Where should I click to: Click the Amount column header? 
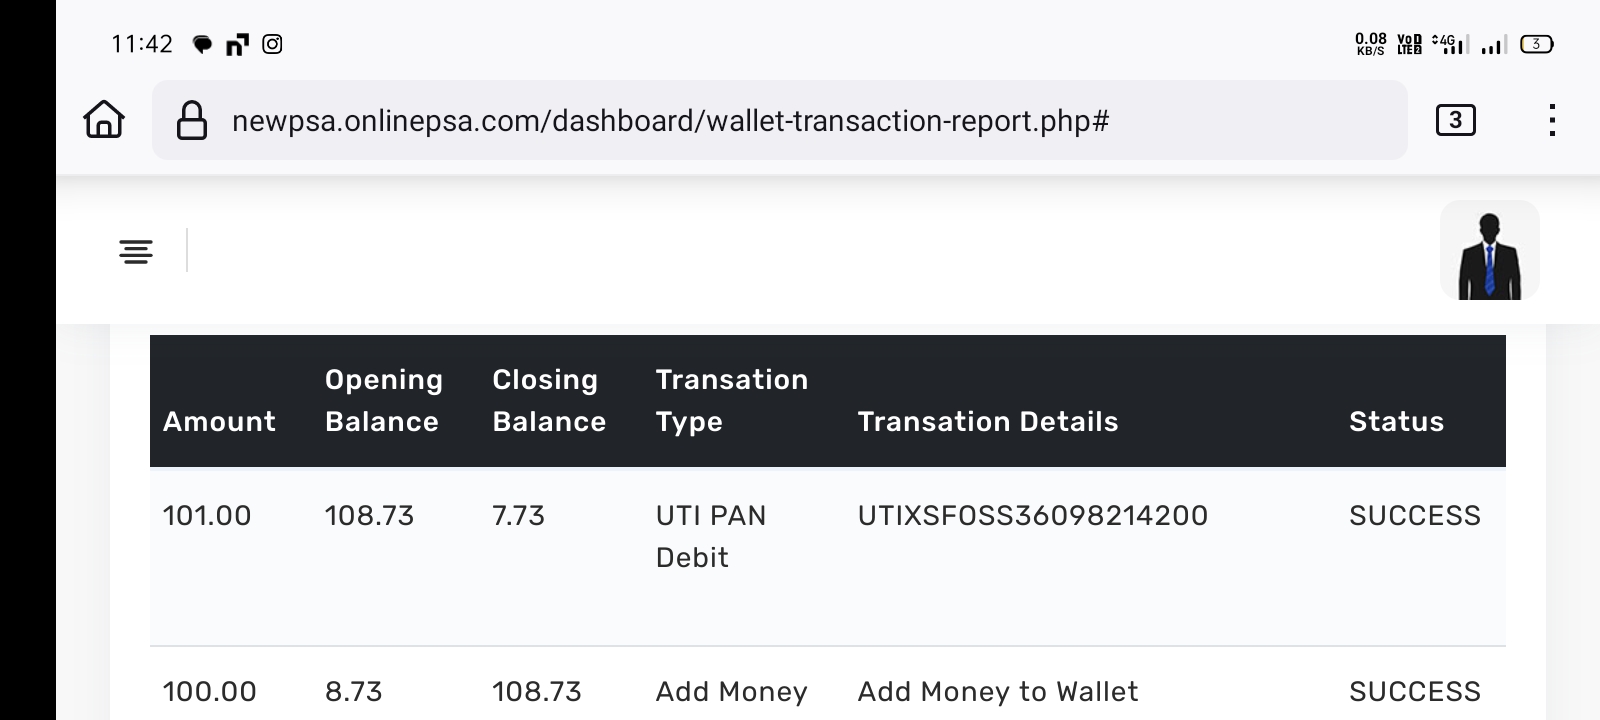tap(219, 421)
